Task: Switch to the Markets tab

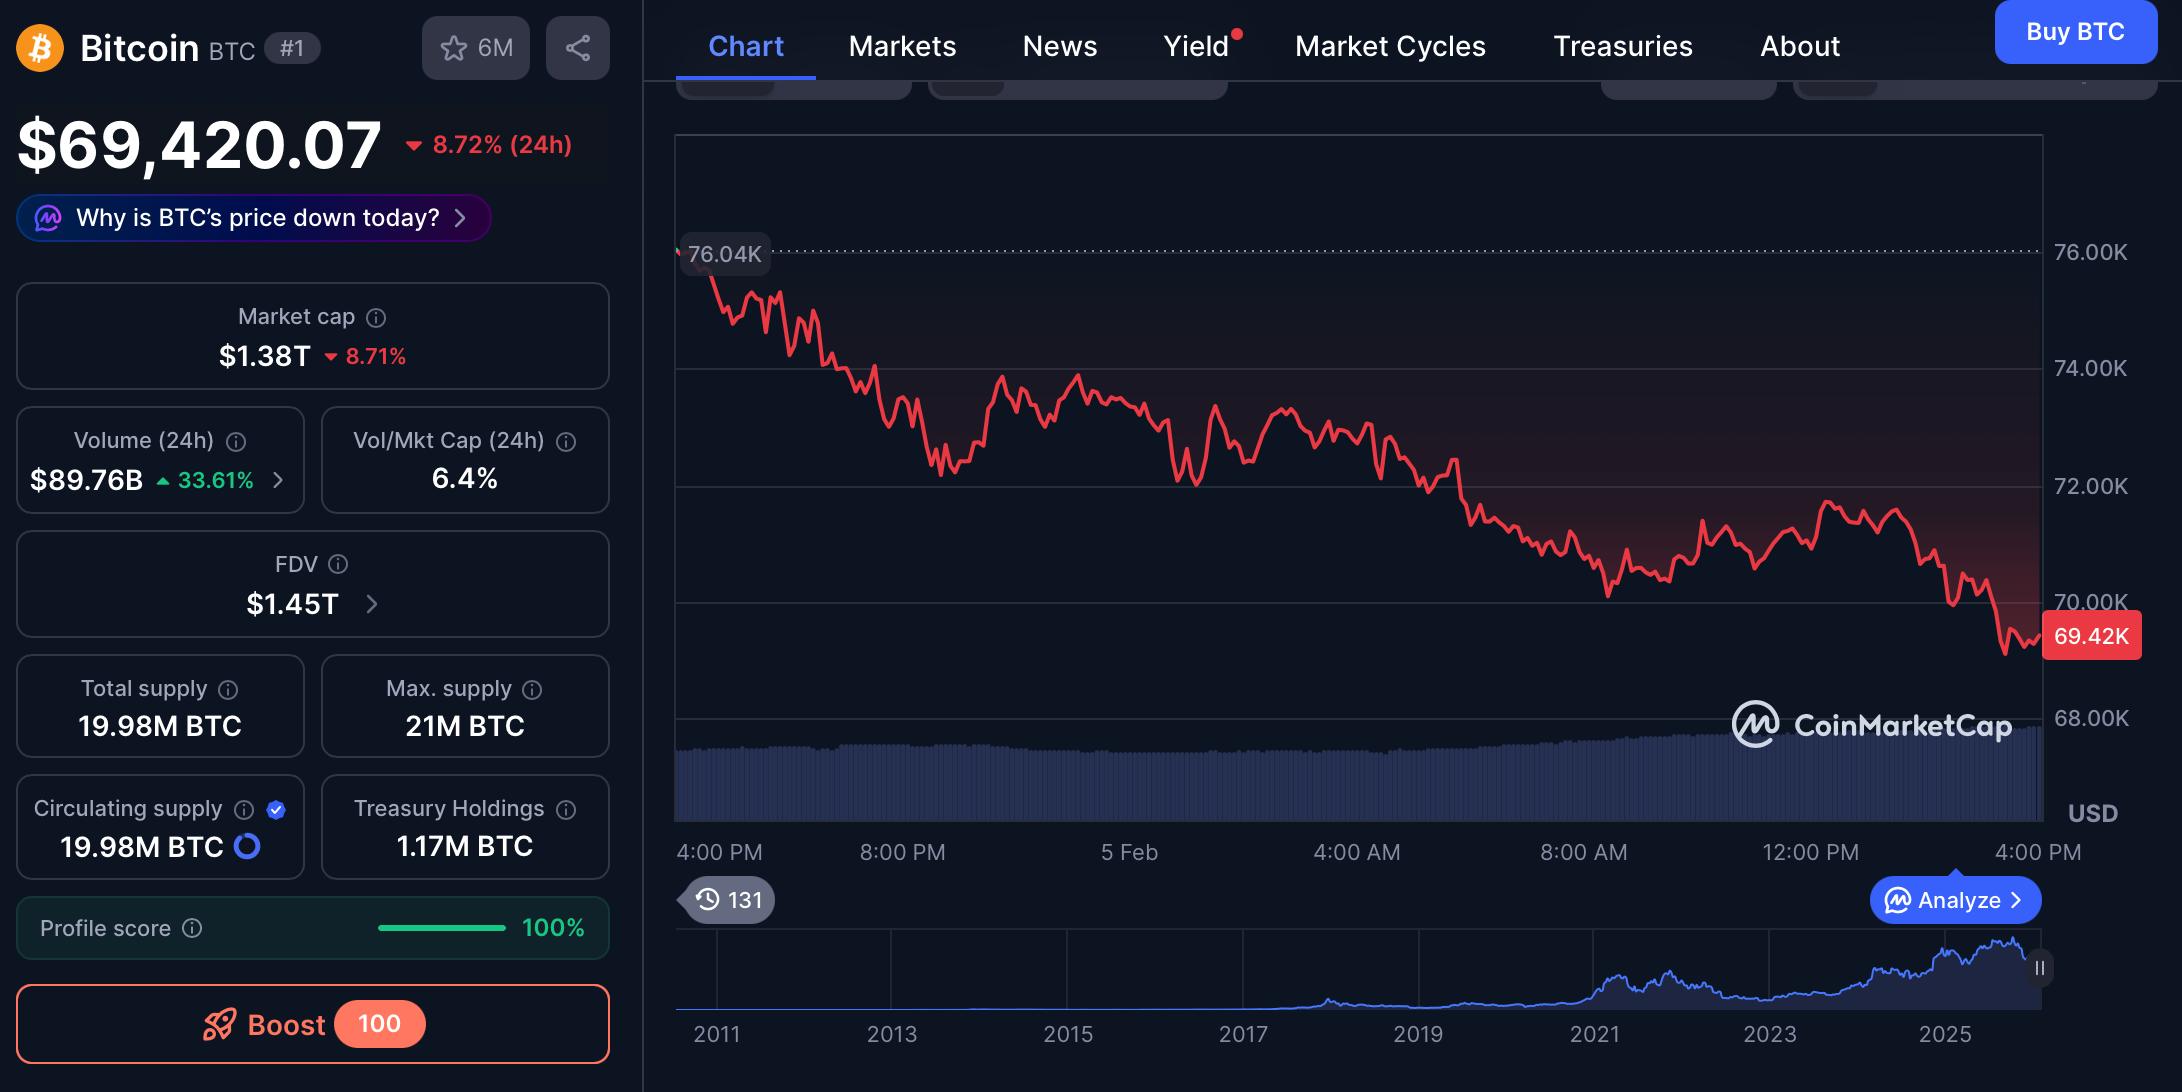Action: coord(902,46)
